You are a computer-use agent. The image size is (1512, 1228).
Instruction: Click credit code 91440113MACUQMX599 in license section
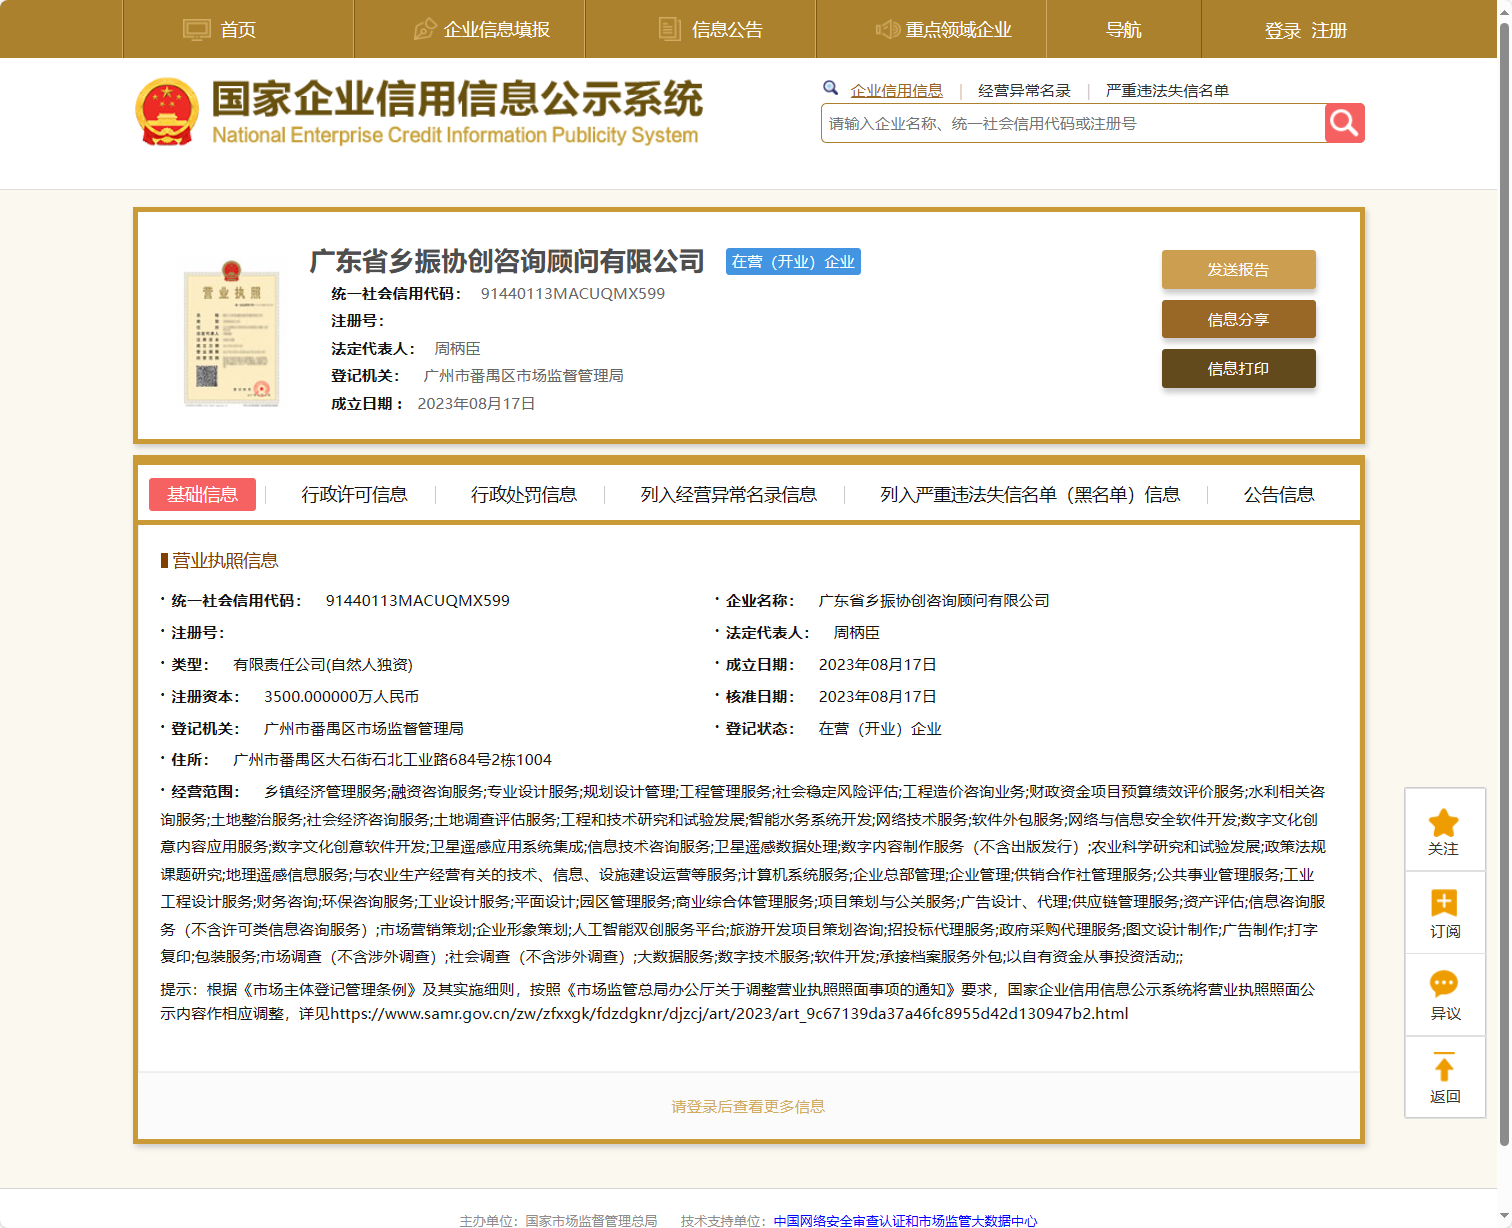(417, 600)
